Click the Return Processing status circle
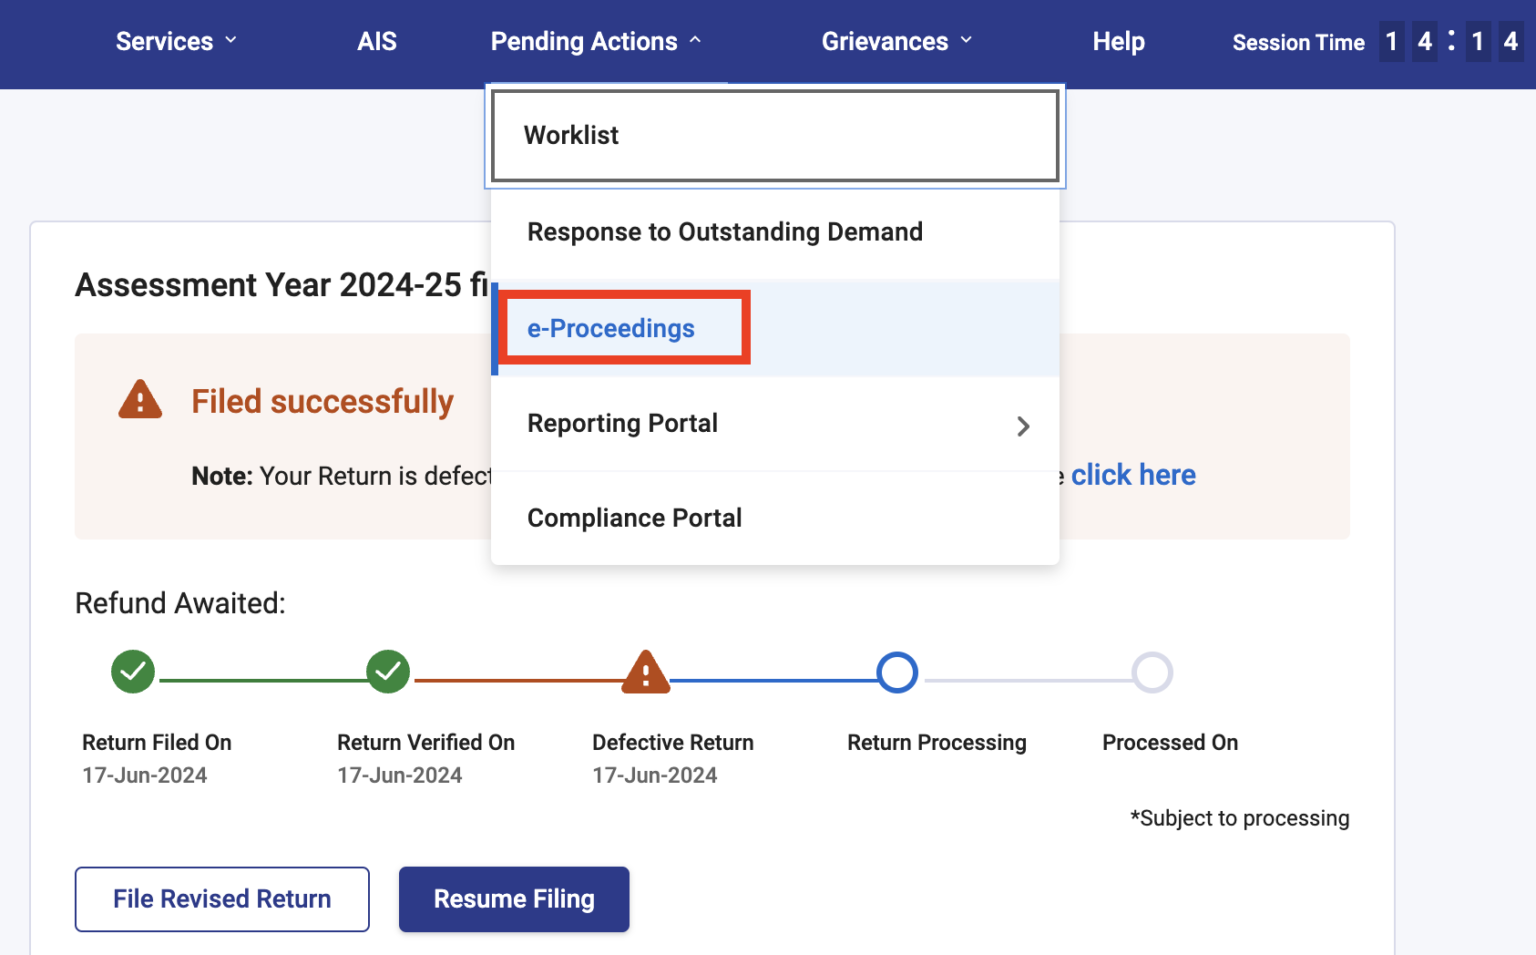The height and width of the screenshot is (955, 1536). click(x=897, y=672)
